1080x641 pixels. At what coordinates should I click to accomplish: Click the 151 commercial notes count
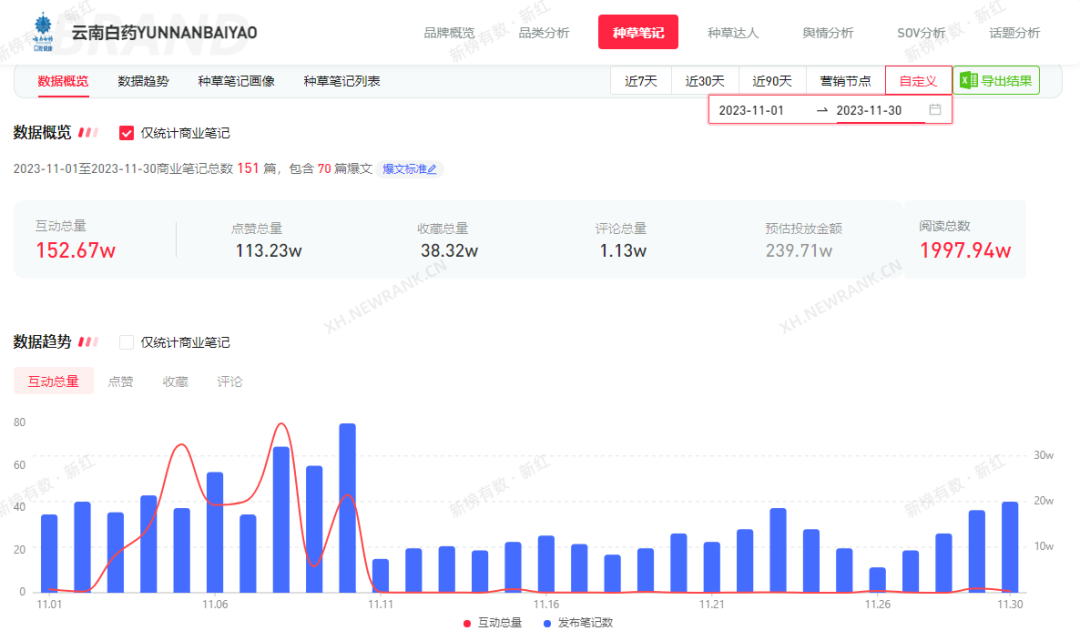coord(248,169)
